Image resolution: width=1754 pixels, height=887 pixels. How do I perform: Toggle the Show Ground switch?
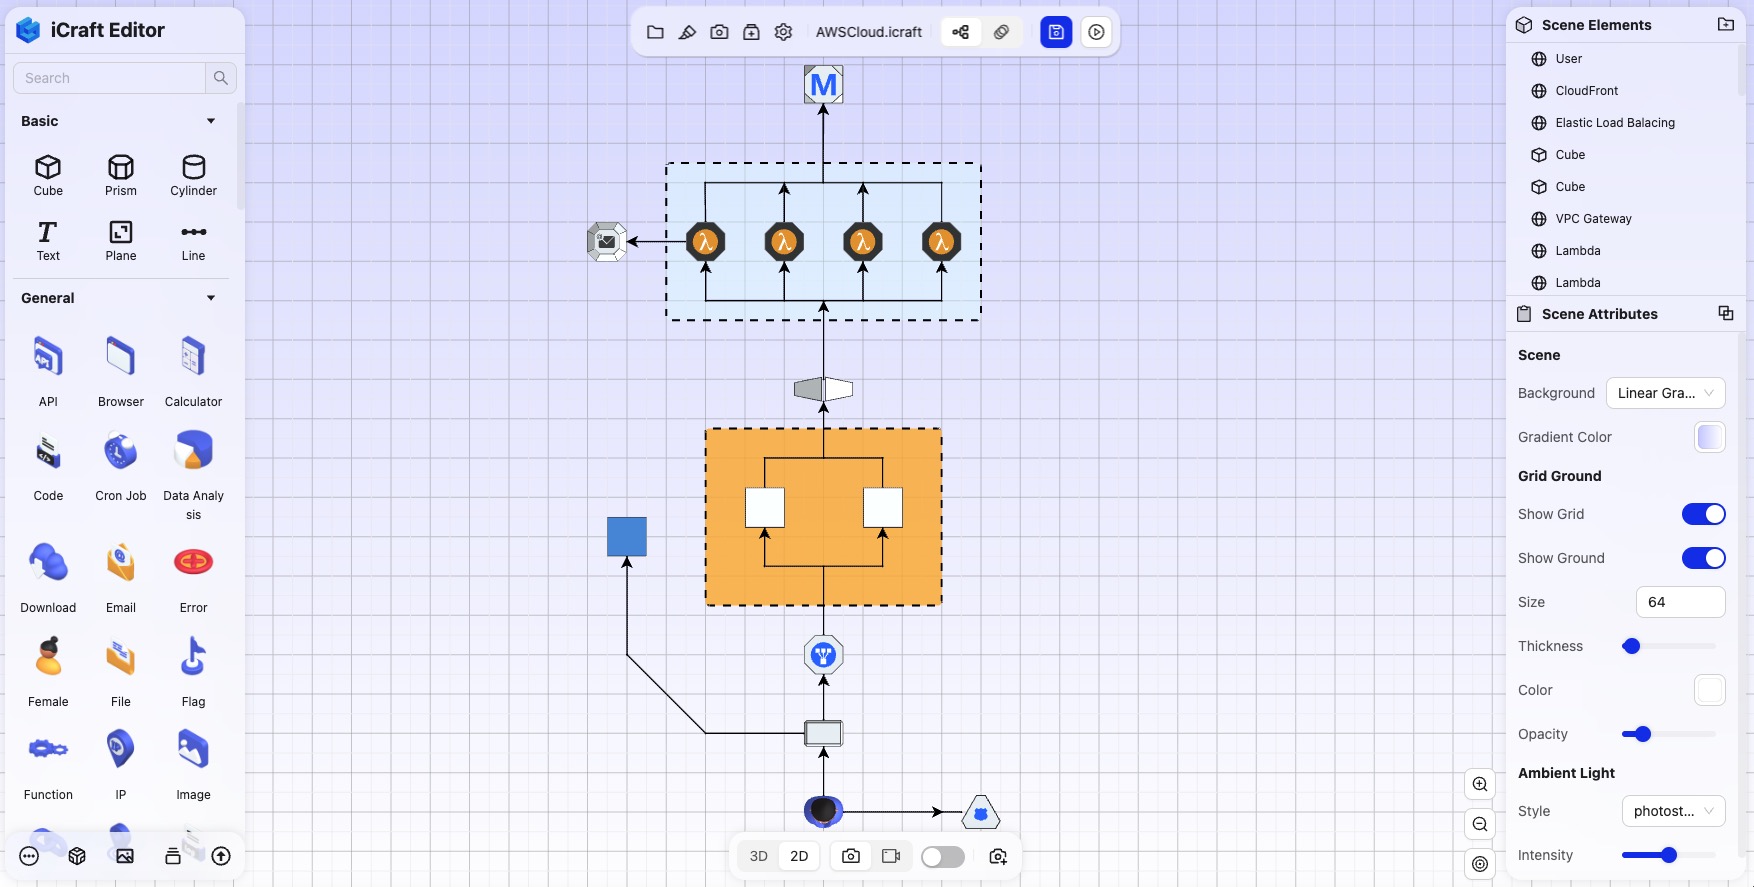coord(1704,558)
